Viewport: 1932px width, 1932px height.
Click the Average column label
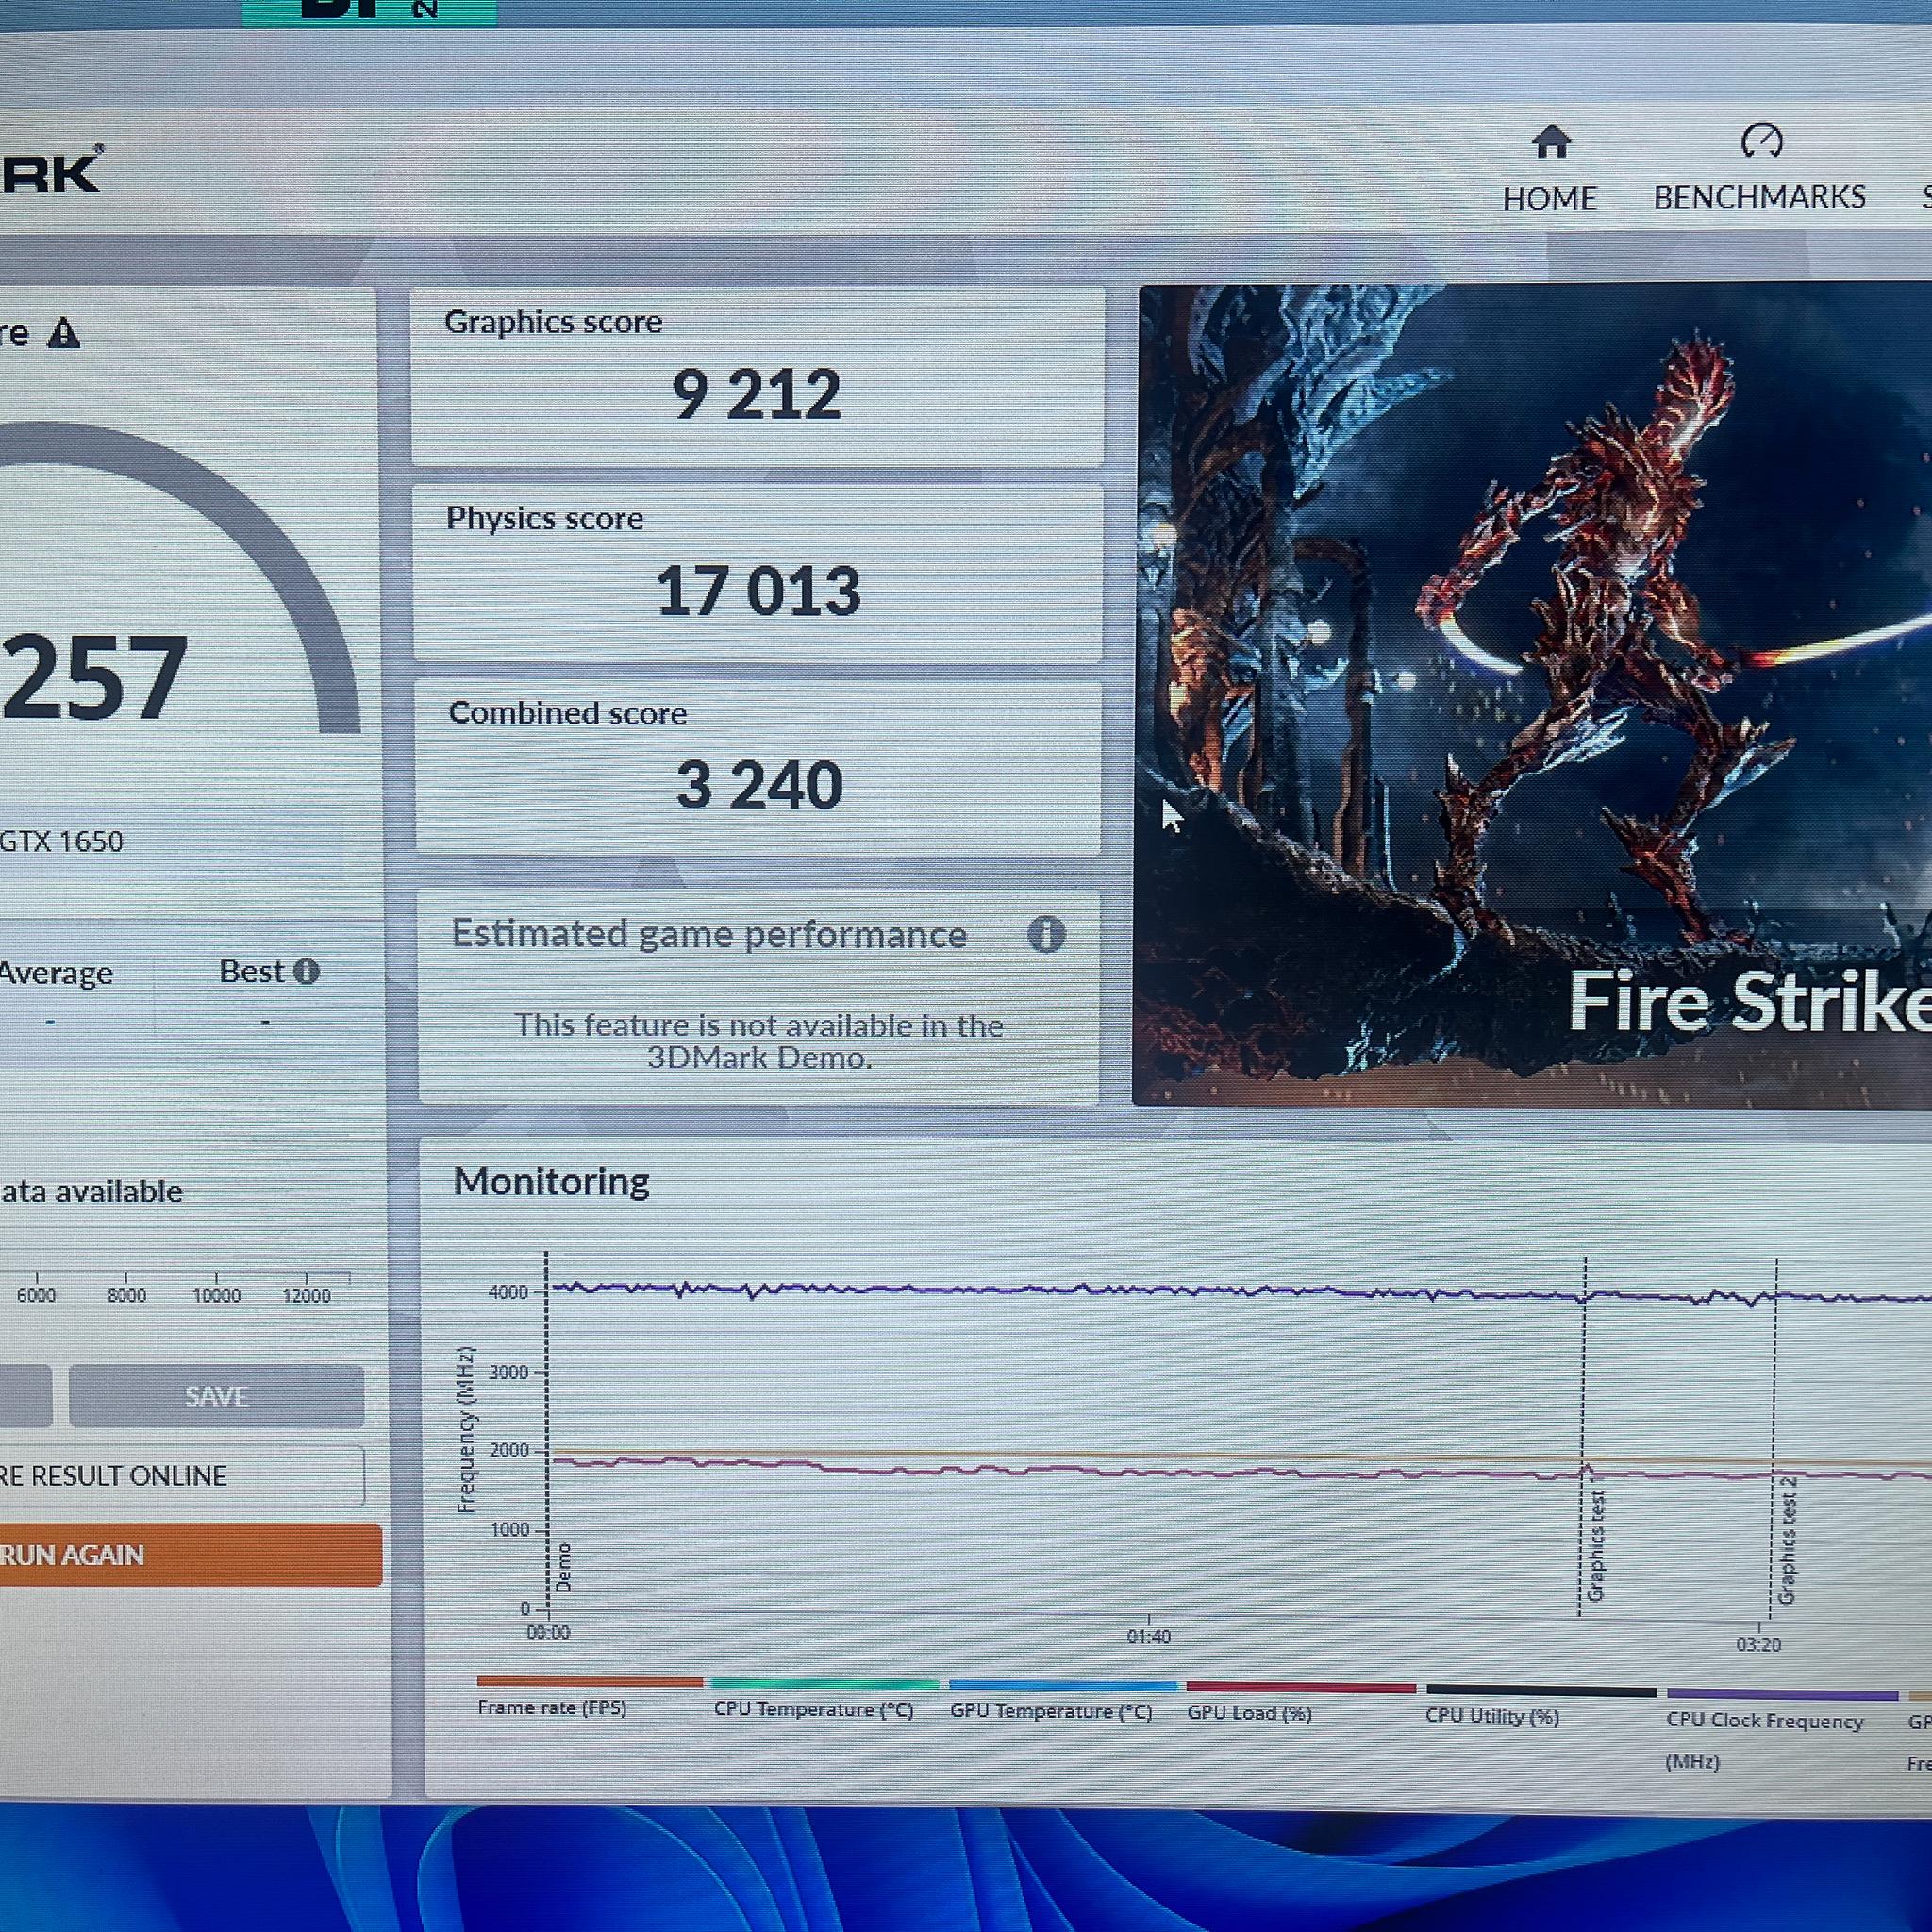[55, 973]
